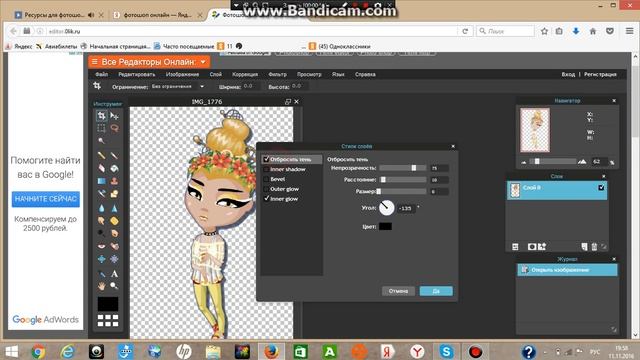
Task: Open the Просмотр menu
Action: [309, 74]
